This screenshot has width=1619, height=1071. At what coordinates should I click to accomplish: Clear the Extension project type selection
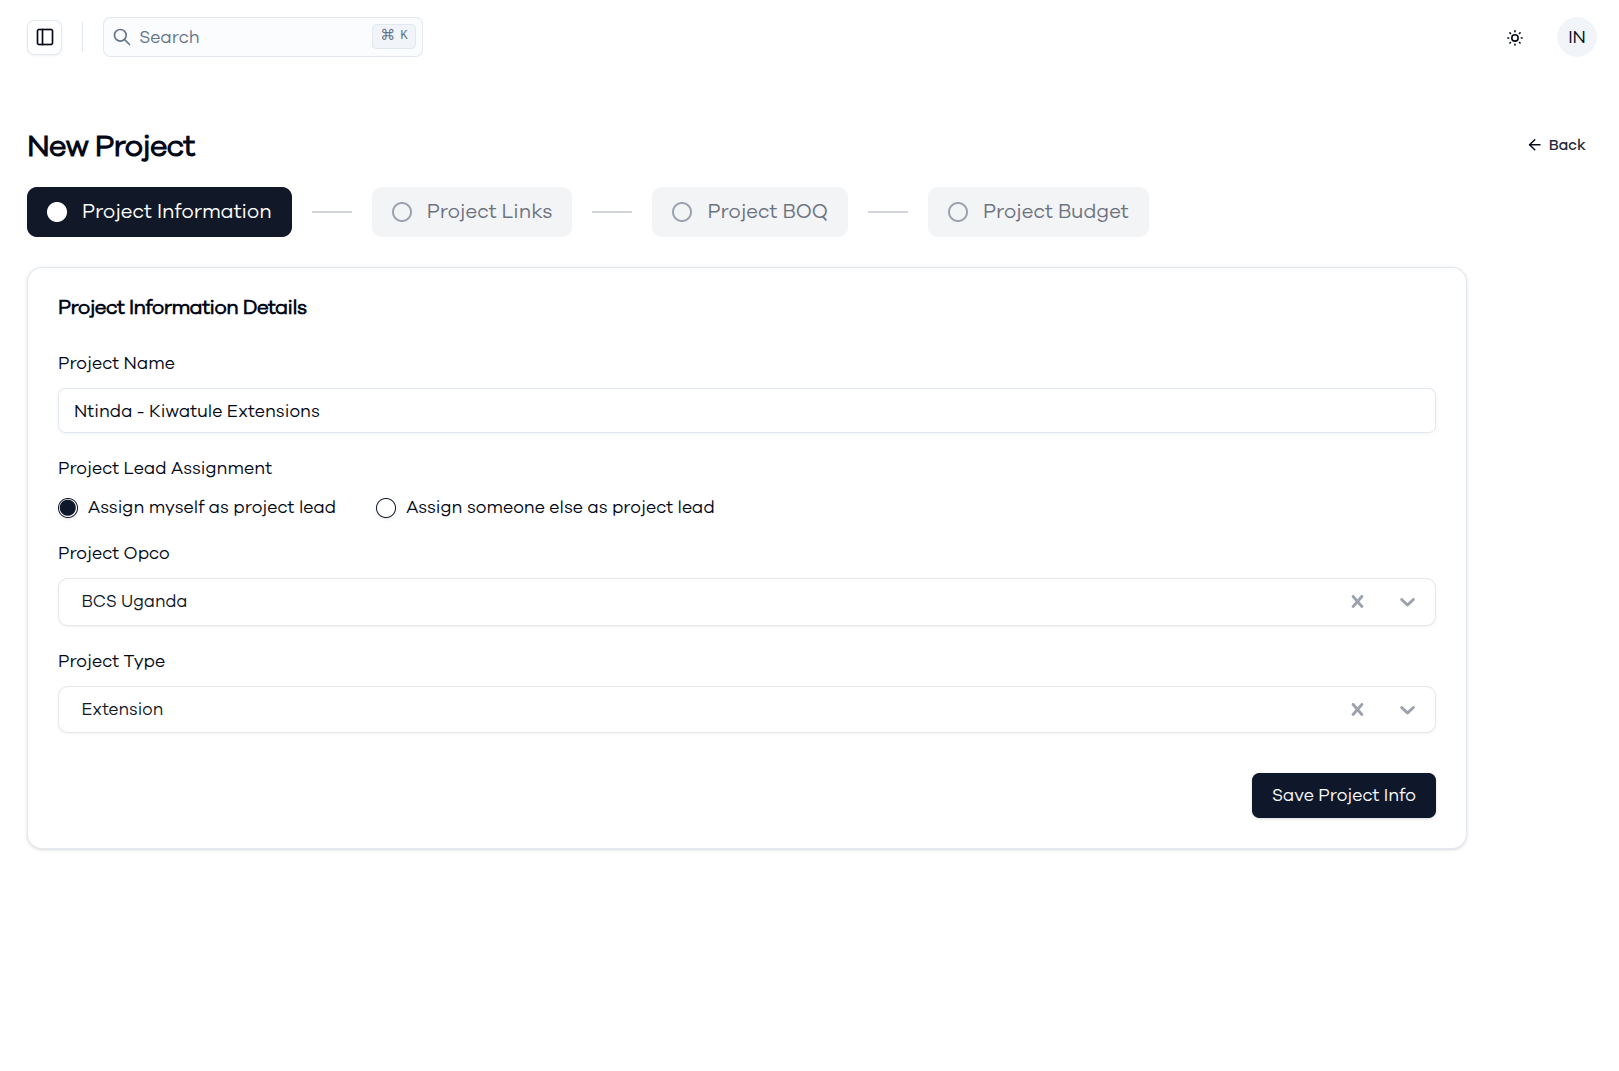coord(1357,710)
